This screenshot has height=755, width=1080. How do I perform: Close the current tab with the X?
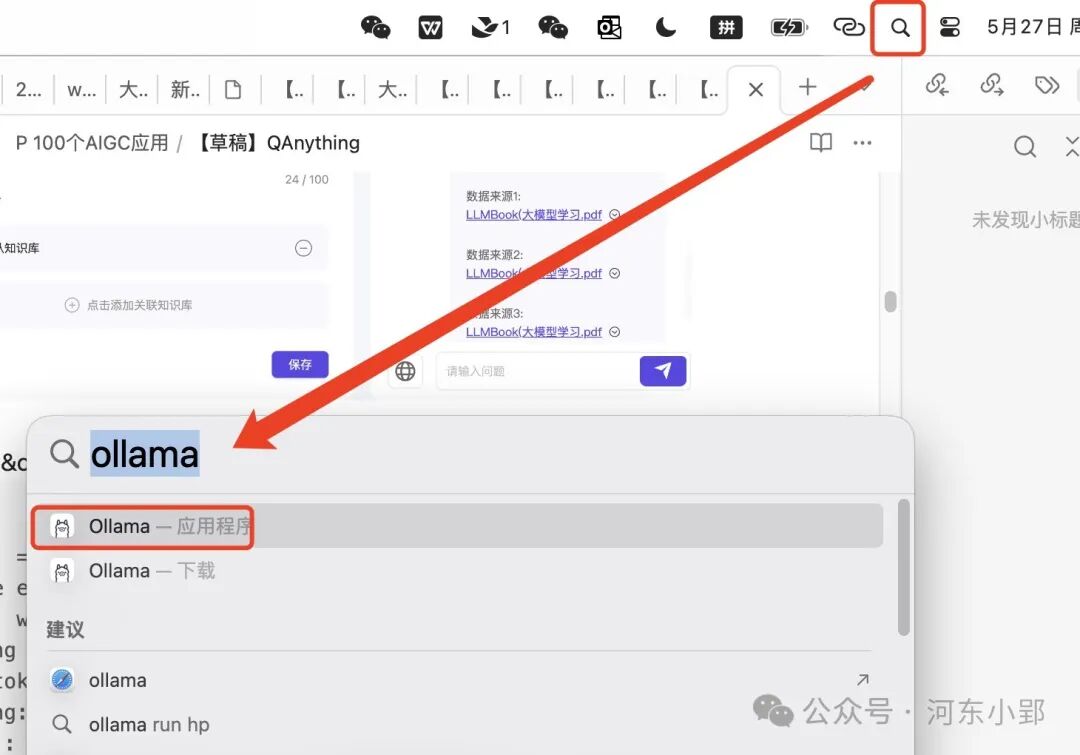(756, 90)
